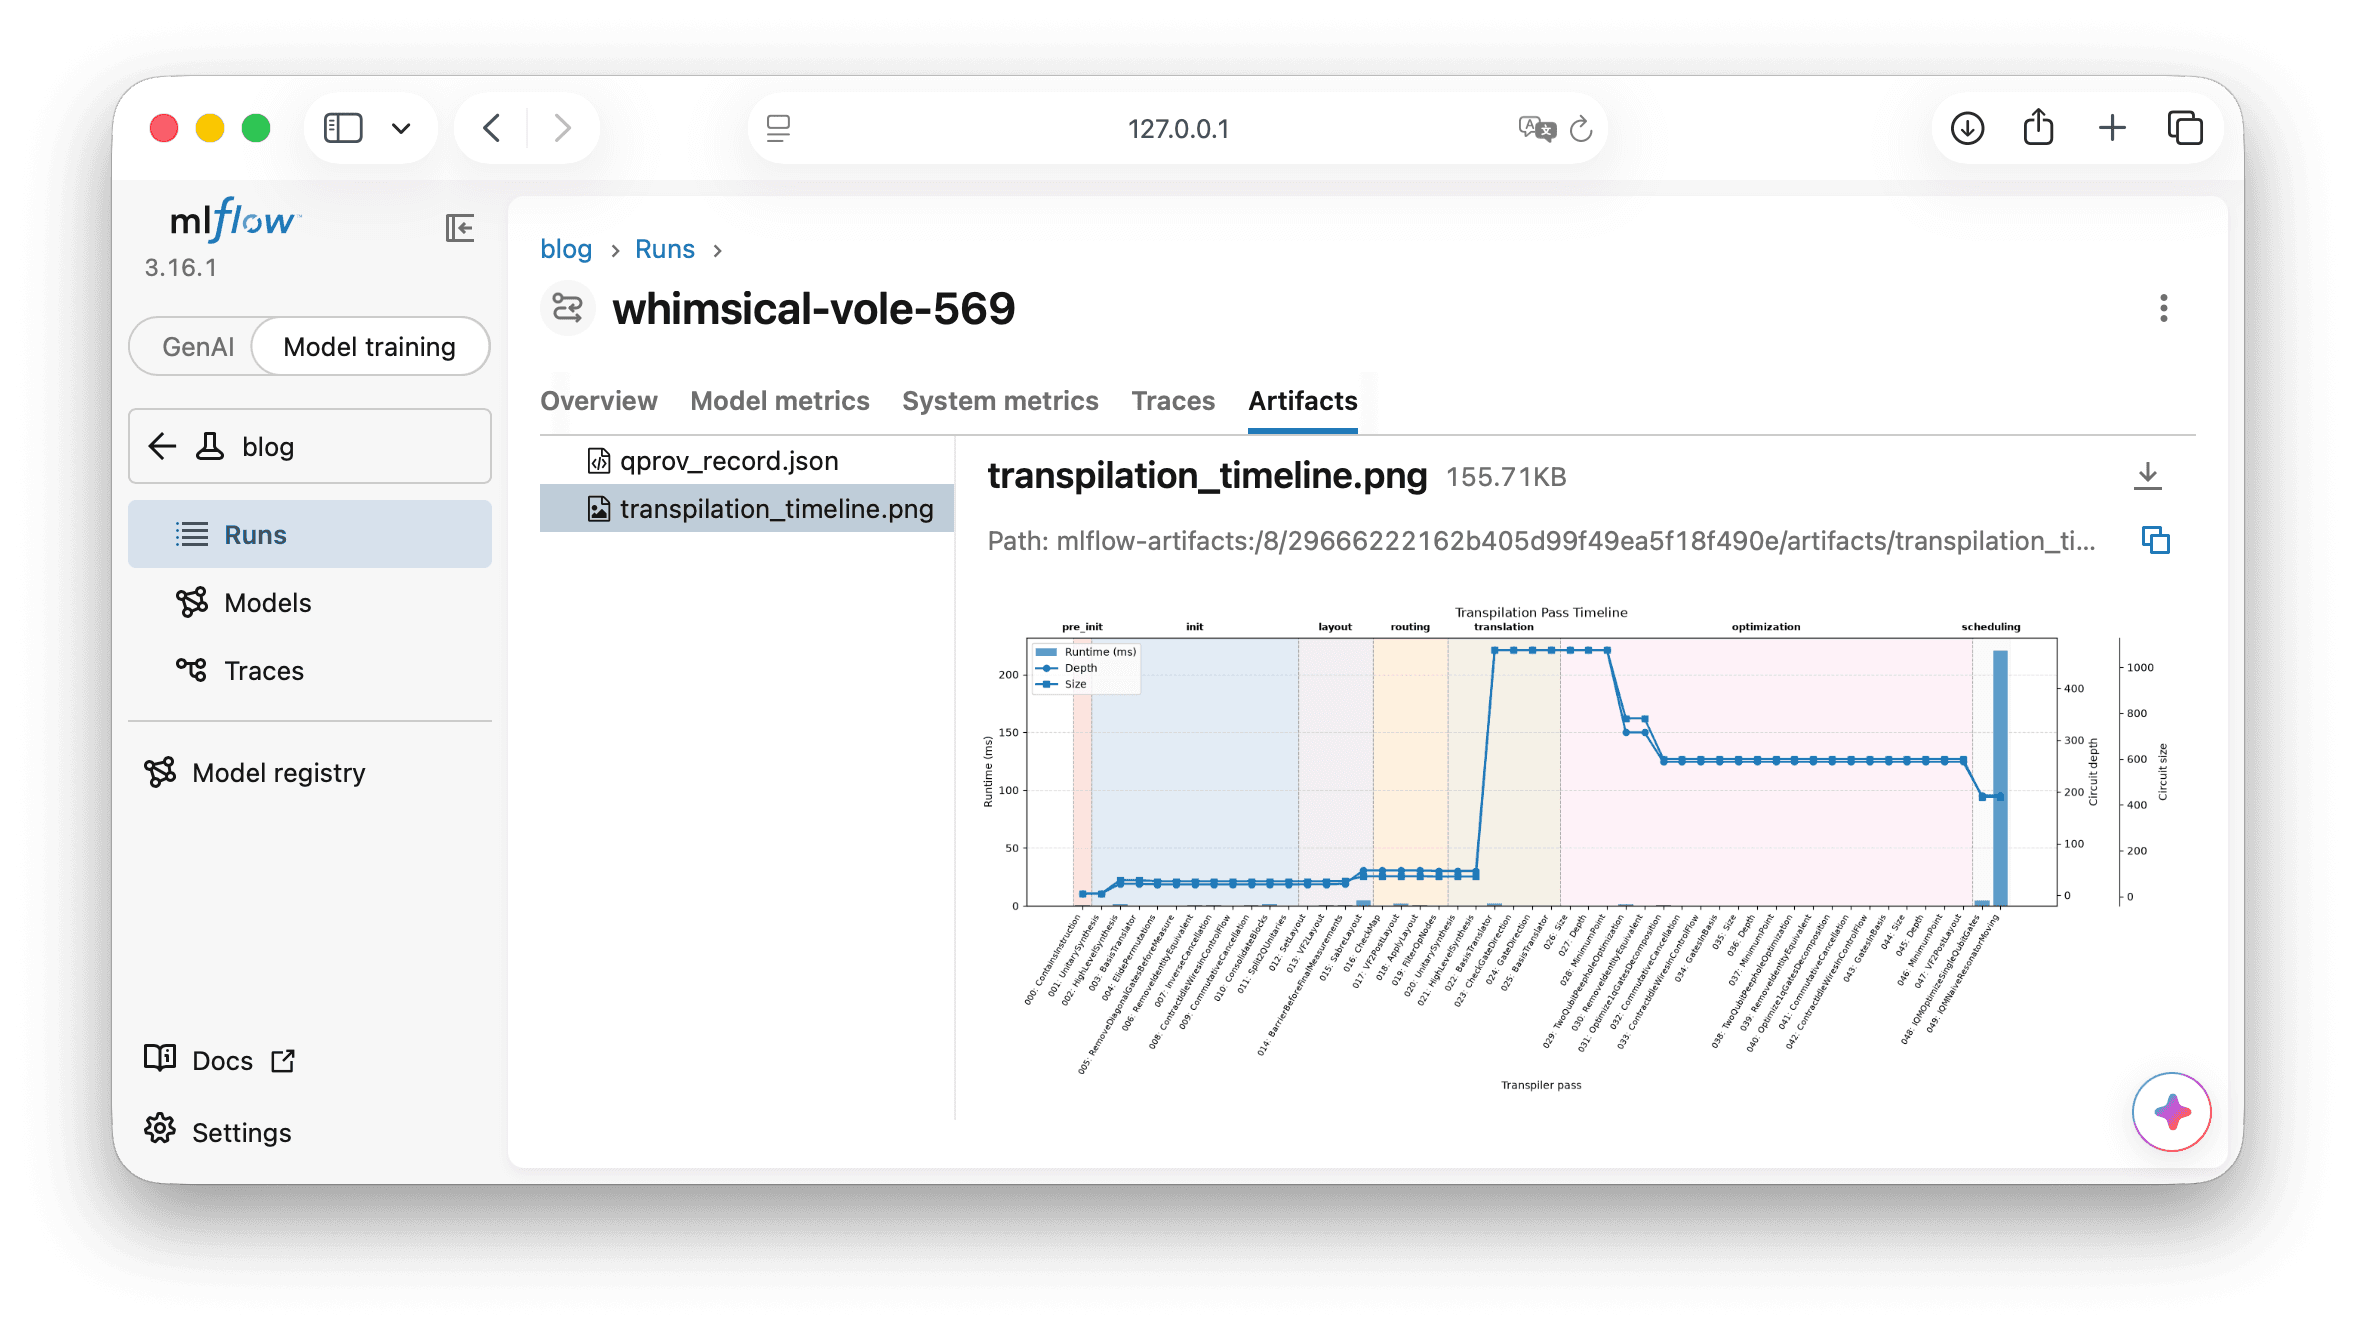
Task: Go back in browser history
Action: click(x=491, y=128)
